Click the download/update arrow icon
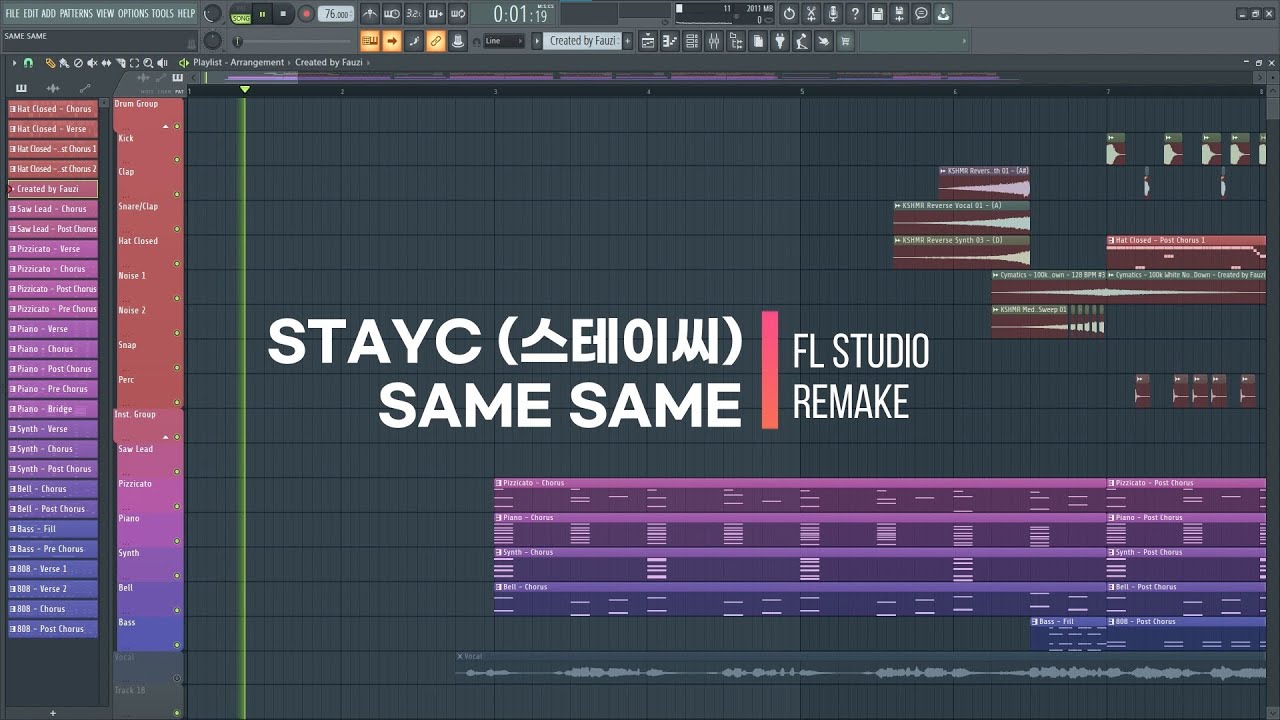1280x720 pixels. (943, 14)
